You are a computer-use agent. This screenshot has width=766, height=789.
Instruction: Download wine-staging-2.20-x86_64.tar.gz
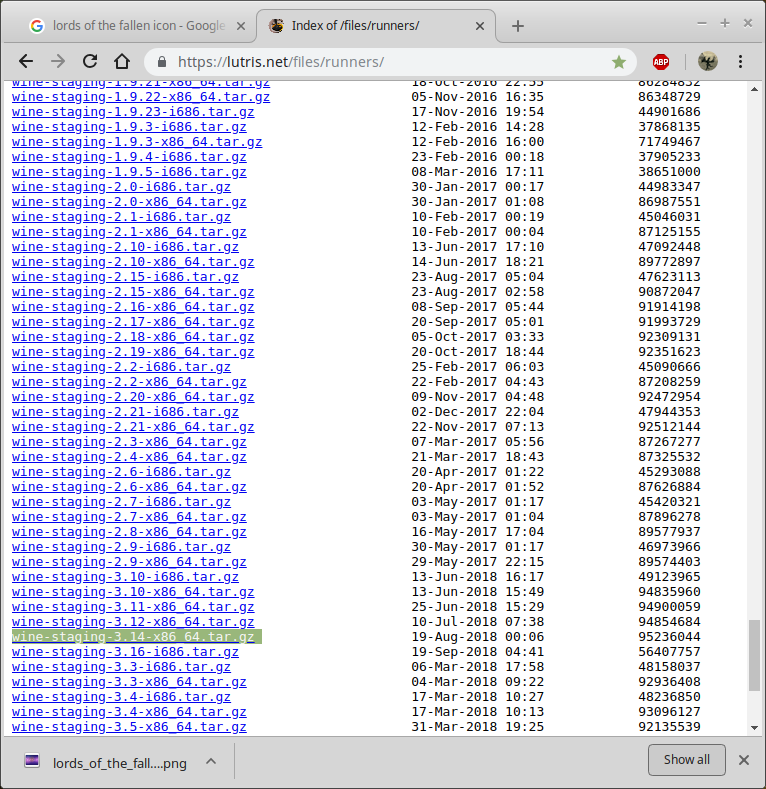pos(133,397)
